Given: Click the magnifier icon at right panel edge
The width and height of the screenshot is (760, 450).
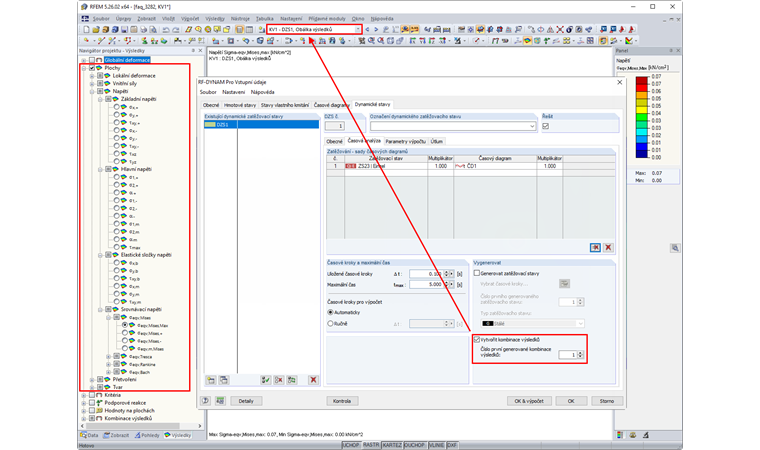Looking at the screenshot, I should [675, 248].
